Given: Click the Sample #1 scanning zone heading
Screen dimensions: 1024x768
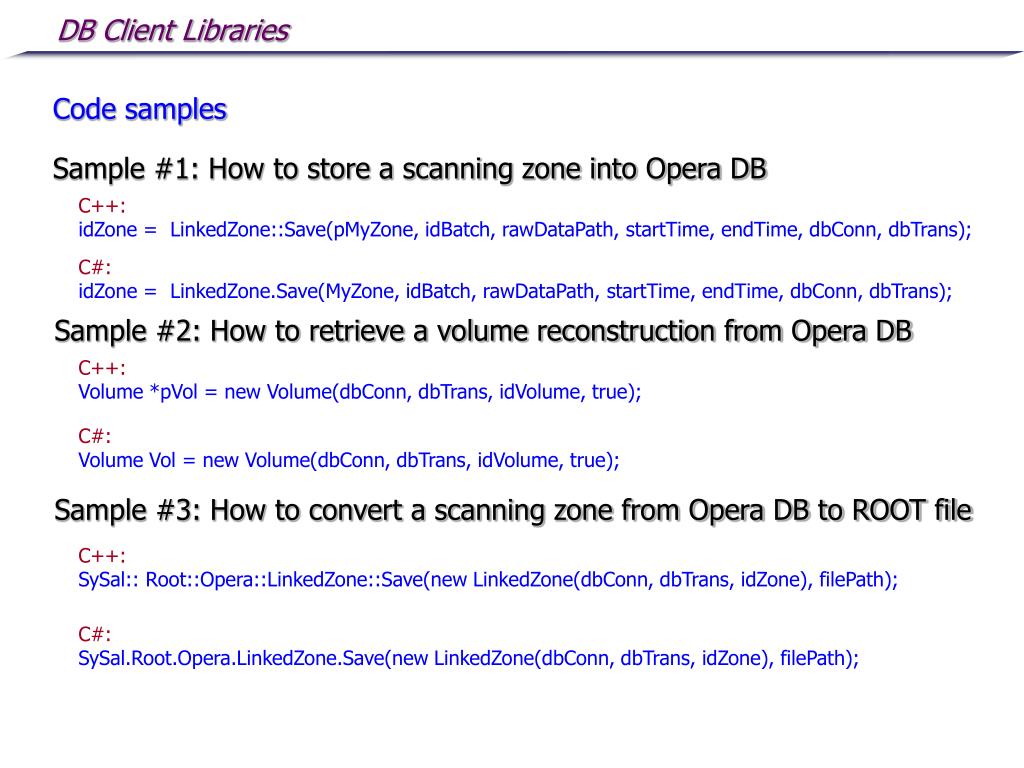Looking at the screenshot, I should (409, 169).
